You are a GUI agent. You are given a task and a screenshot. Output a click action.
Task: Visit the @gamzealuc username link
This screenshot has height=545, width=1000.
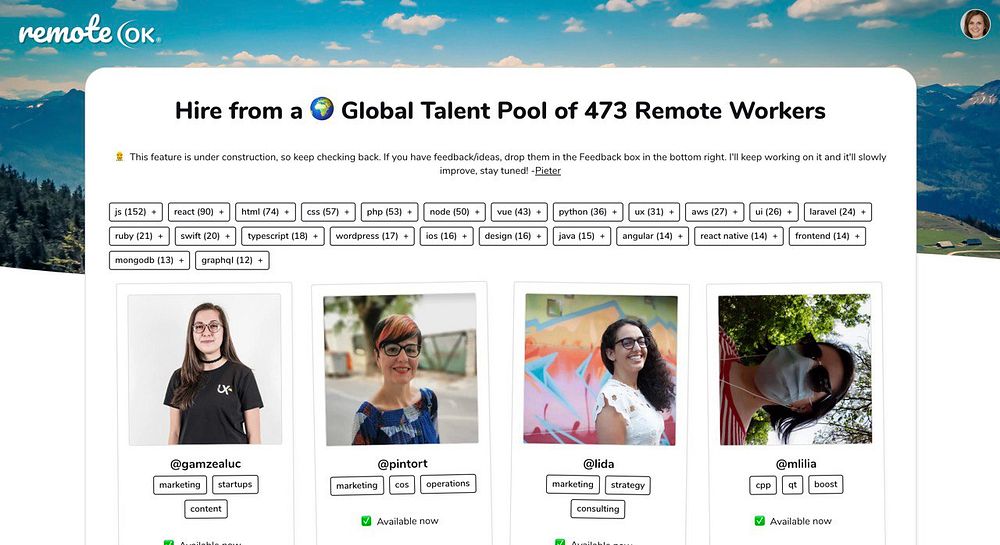pyautogui.click(x=205, y=464)
